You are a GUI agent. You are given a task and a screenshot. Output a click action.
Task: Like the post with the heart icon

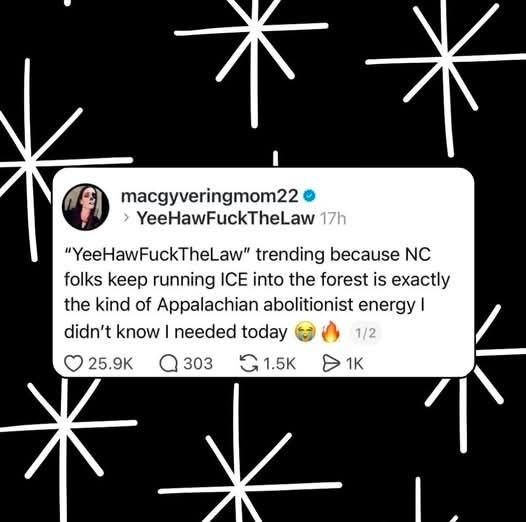tap(73, 364)
